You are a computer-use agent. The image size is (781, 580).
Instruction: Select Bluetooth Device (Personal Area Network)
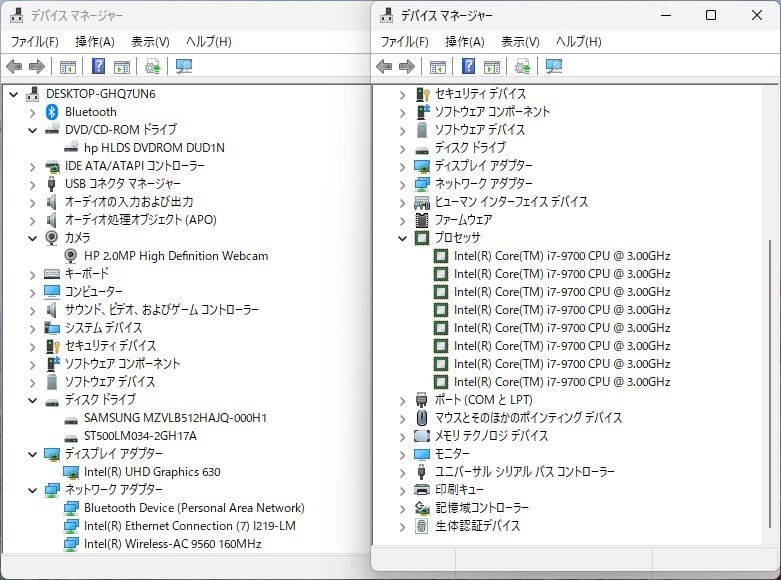click(x=194, y=508)
